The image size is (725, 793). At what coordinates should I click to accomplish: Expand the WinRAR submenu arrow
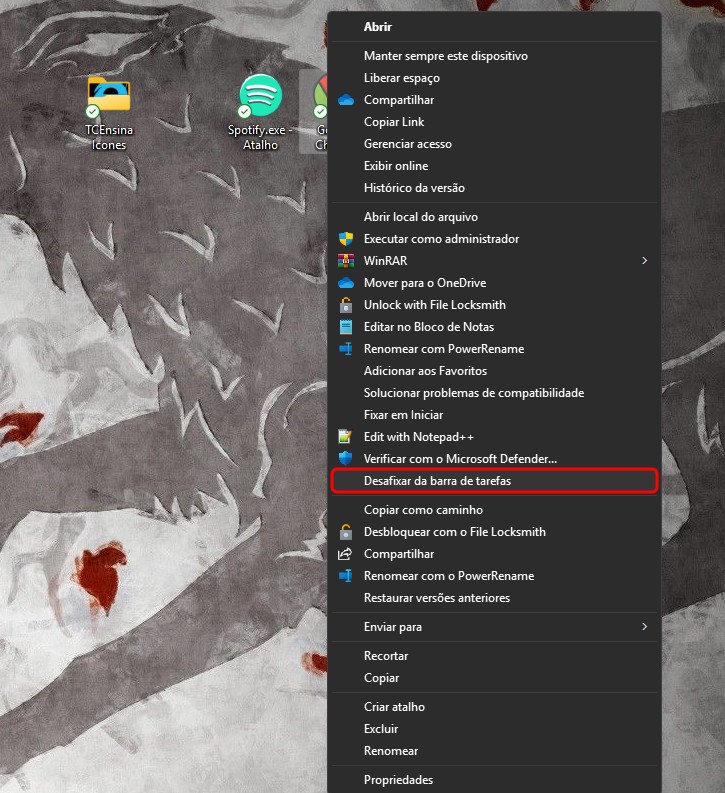[644, 261]
